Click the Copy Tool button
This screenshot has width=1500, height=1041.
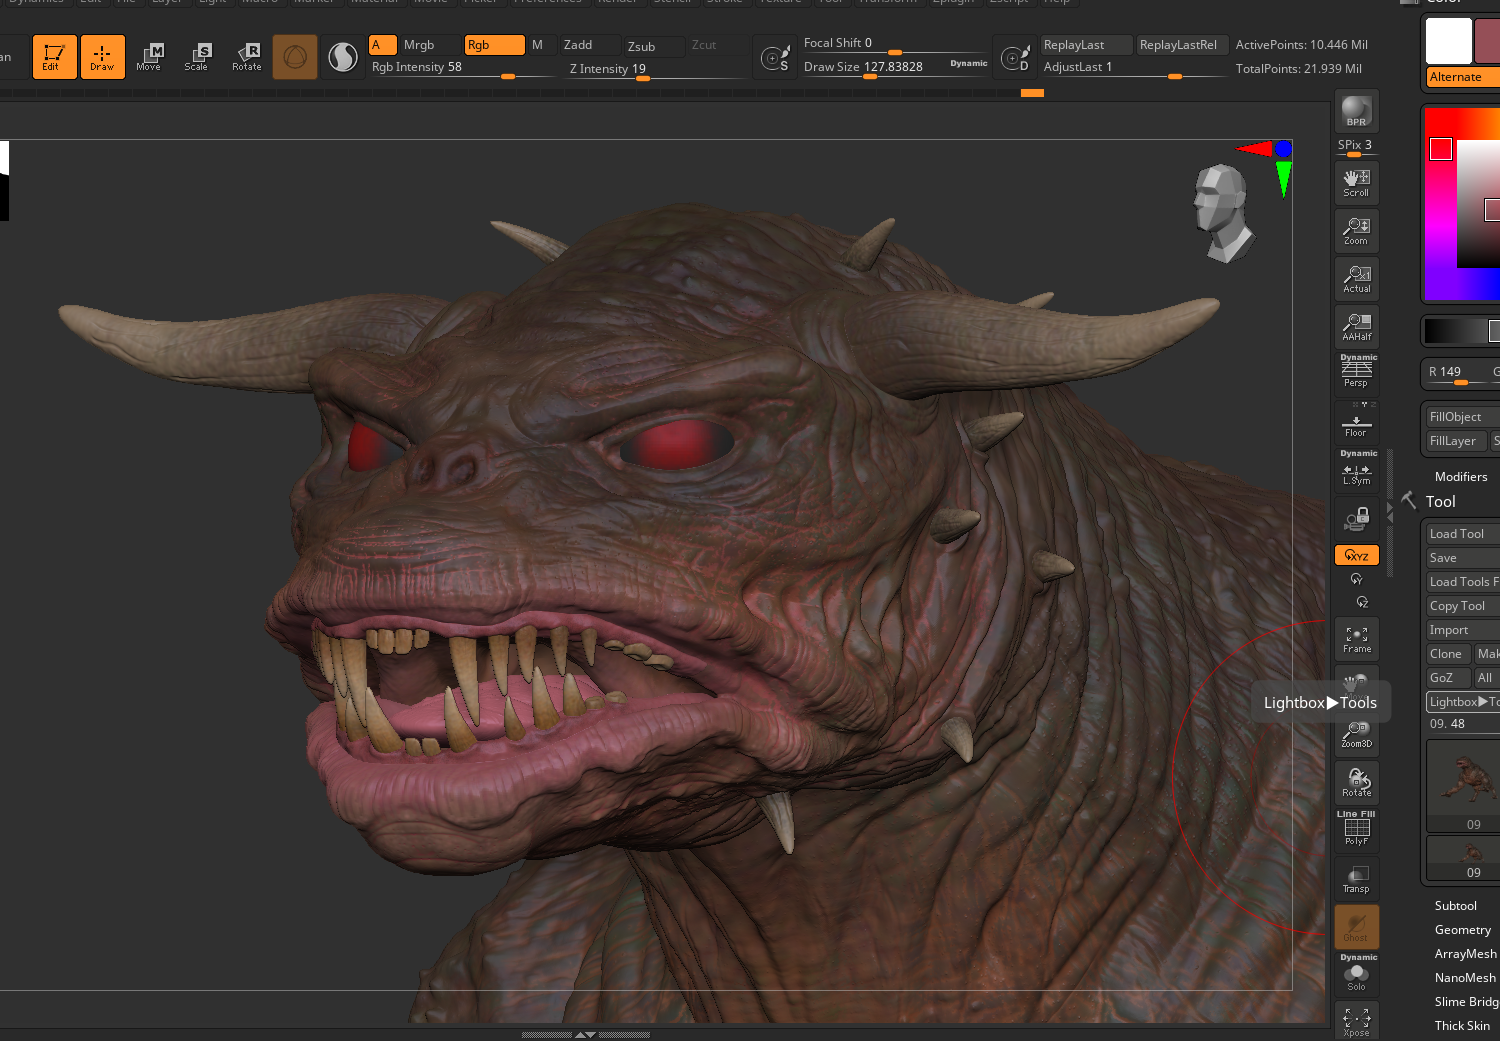click(1462, 606)
